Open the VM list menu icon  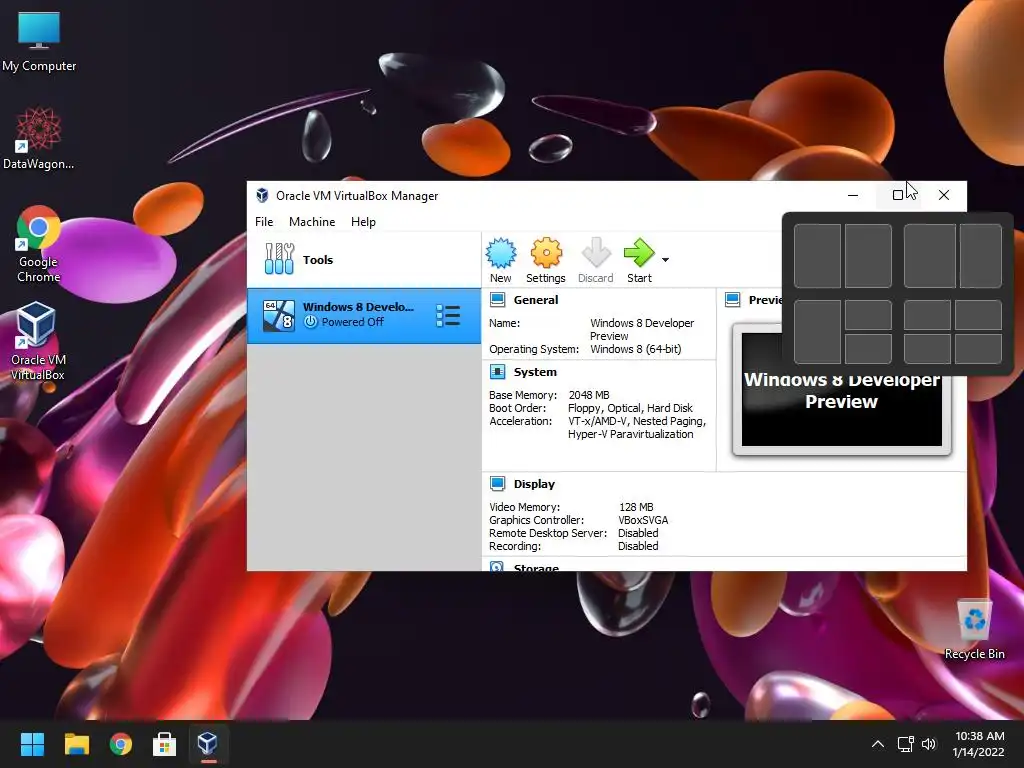(x=448, y=315)
